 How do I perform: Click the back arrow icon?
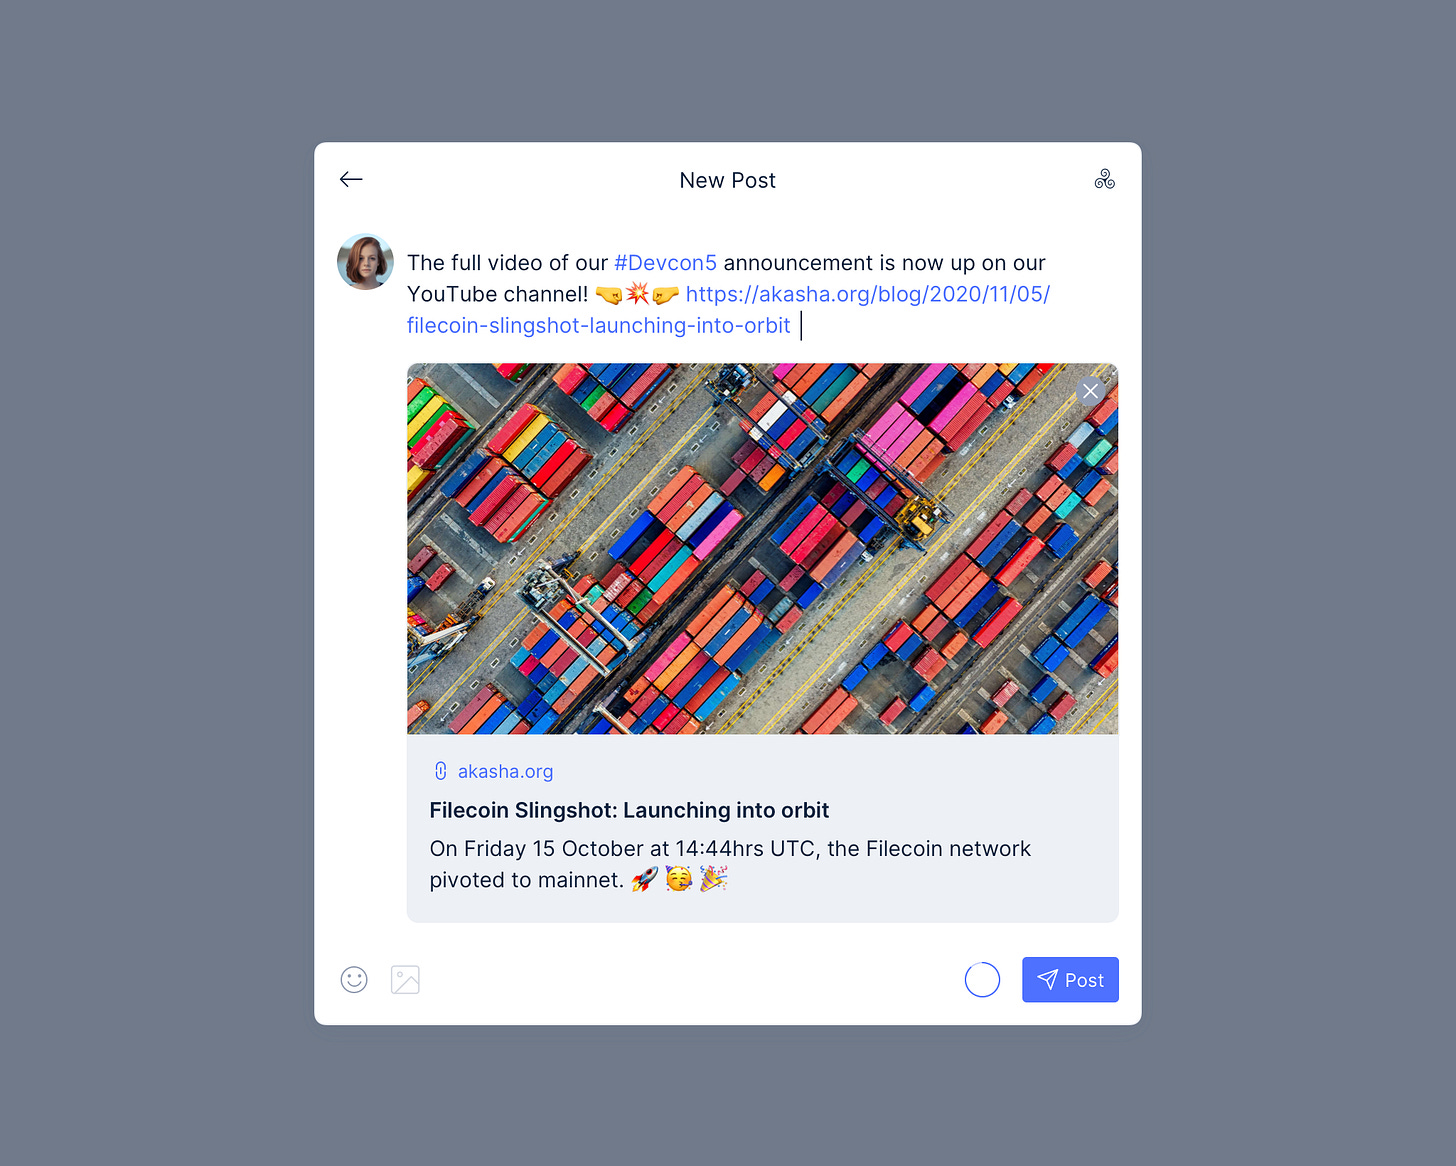click(351, 180)
